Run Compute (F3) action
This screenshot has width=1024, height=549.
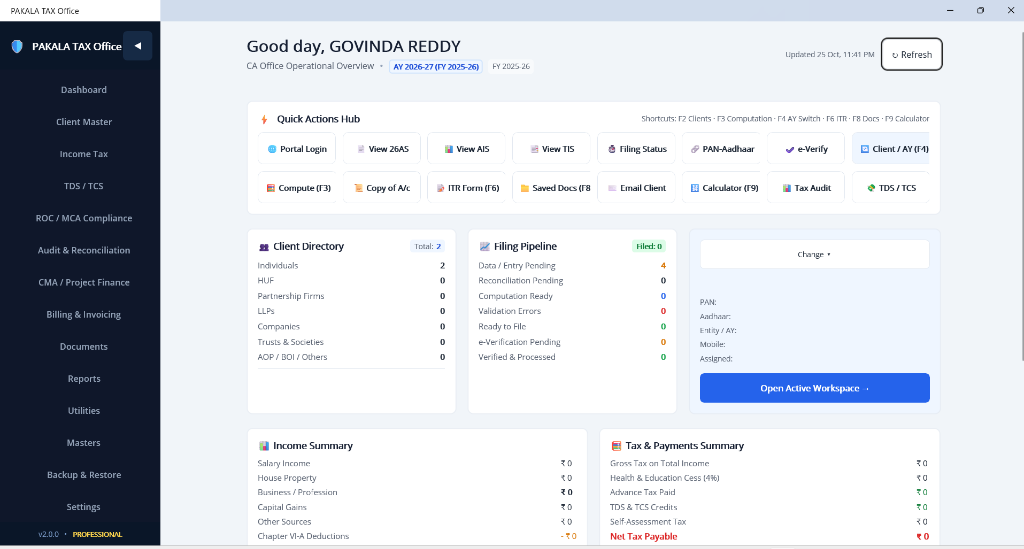297,187
